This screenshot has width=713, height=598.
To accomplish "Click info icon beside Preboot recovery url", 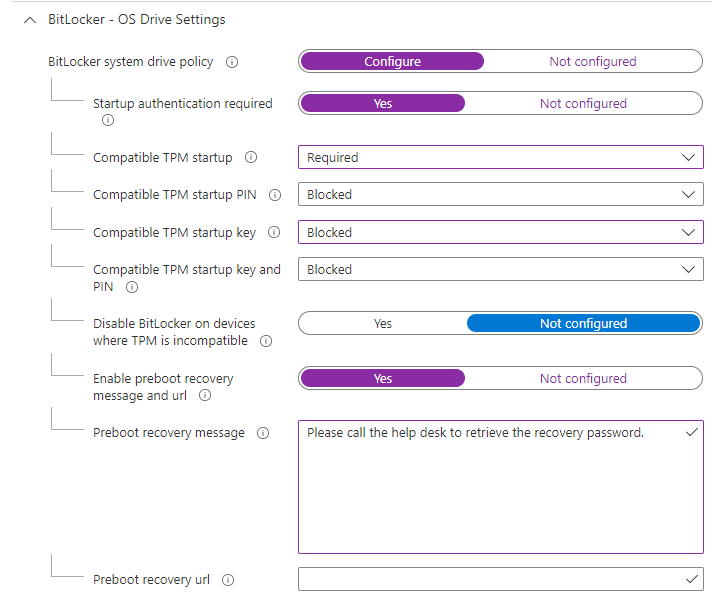I will pyautogui.click(x=228, y=580).
